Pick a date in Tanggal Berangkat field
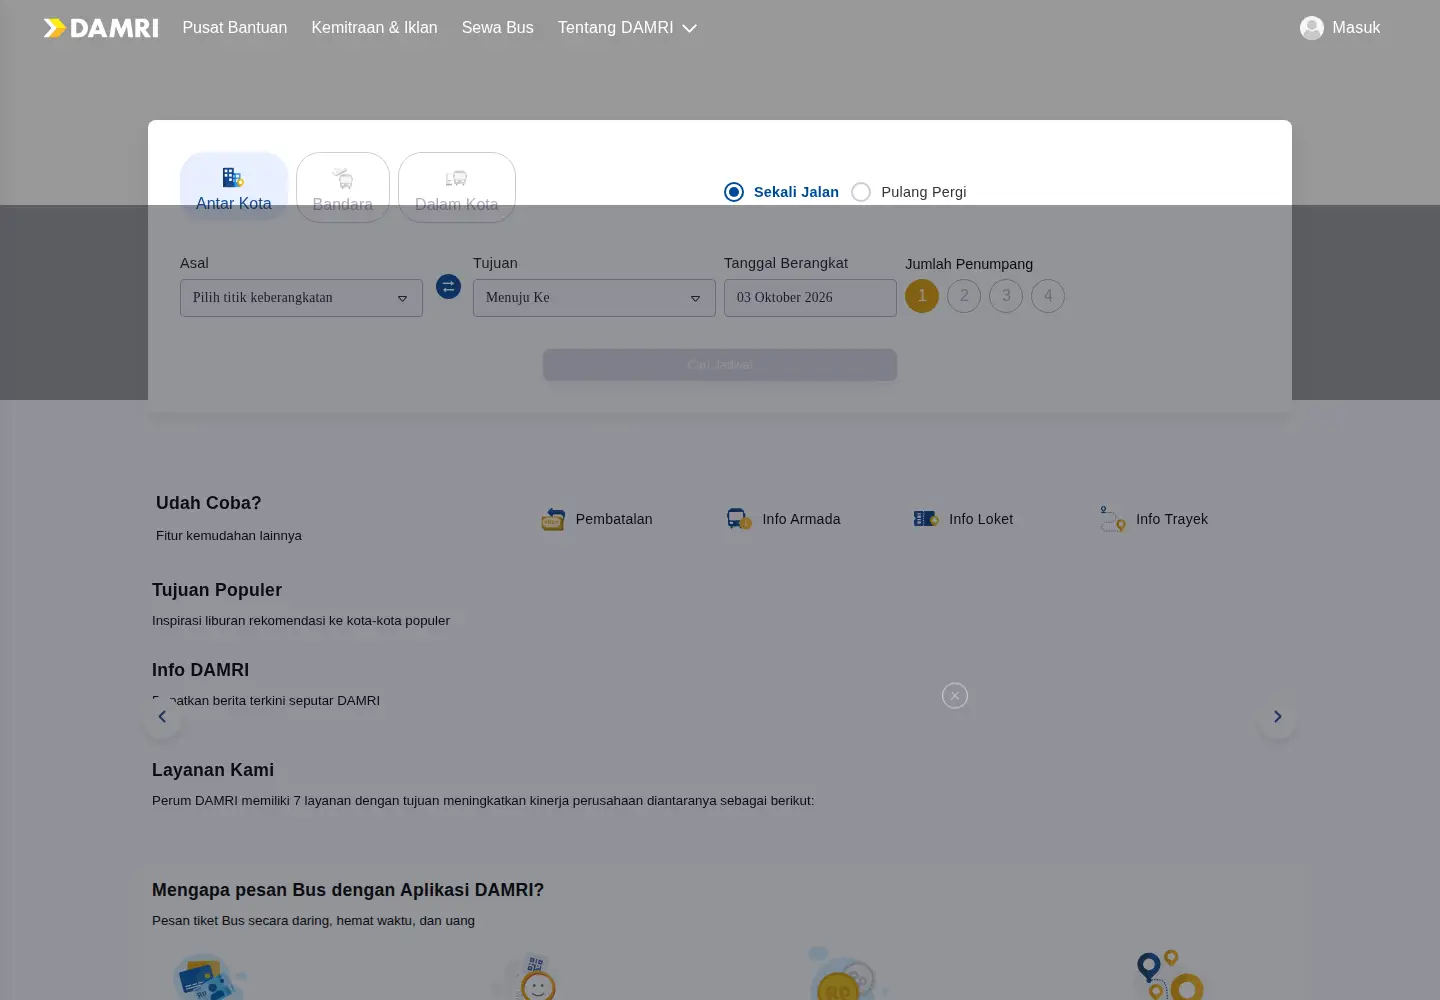This screenshot has width=1440, height=1000. (x=810, y=298)
